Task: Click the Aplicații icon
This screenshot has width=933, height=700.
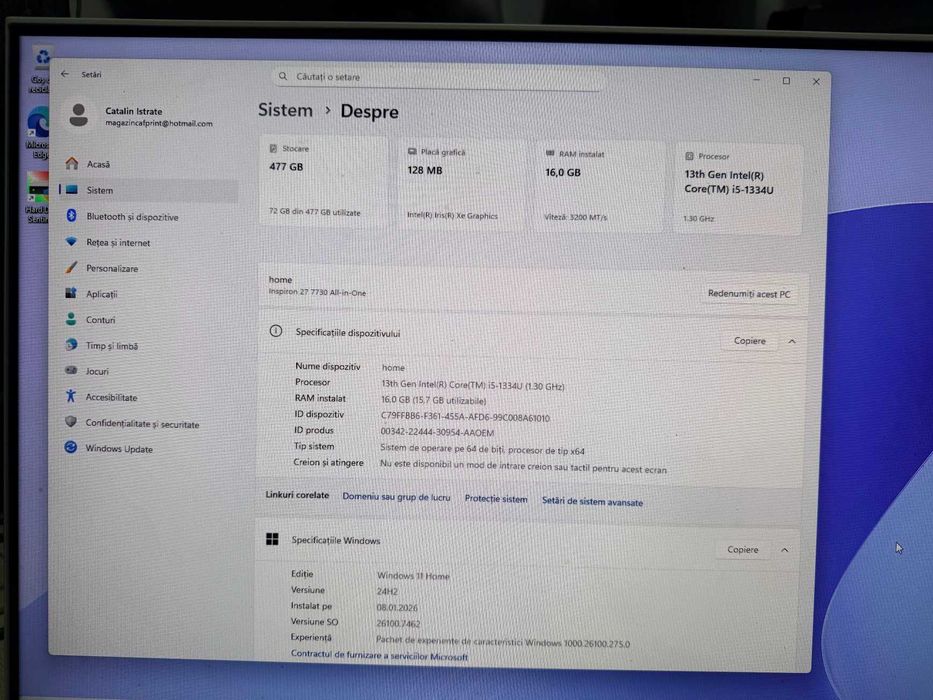Action: tap(71, 293)
